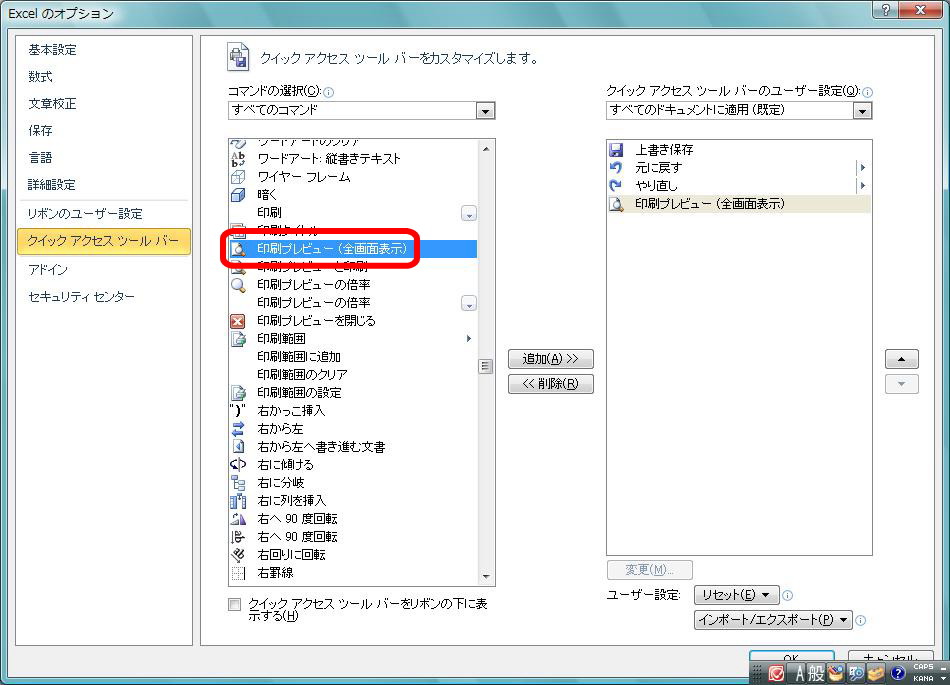Click the arrow beside やり直し in the toolbar list
Viewport: 950px width, 685px height.
(863, 186)
